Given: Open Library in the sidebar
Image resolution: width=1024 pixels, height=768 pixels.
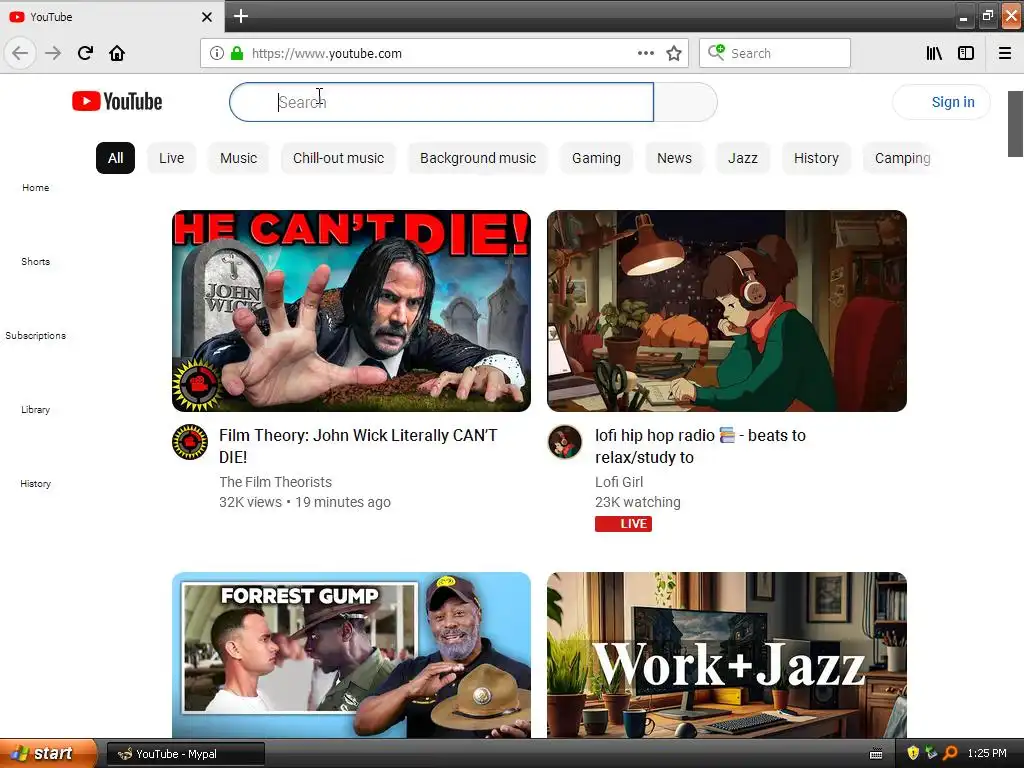Looking at the screenshot, I should 35,409.
